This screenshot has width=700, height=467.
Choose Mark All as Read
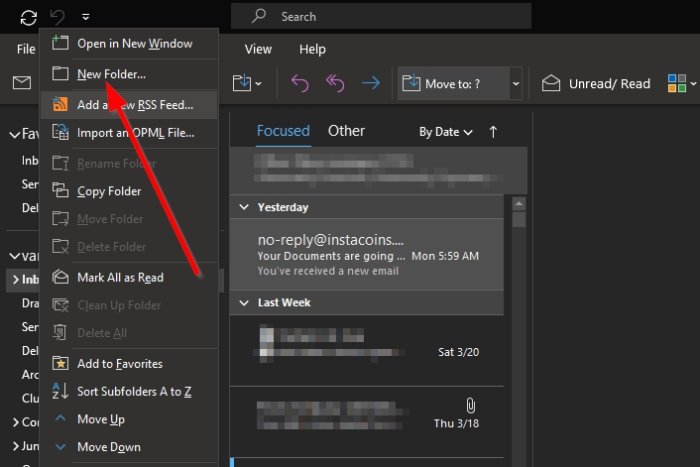coord(129,278)
